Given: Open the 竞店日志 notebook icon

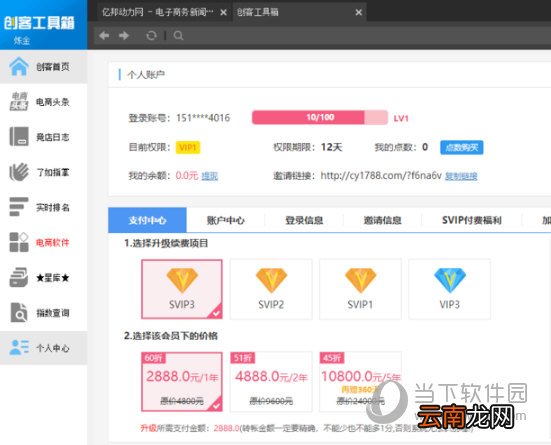Looking at the screenshot, I should click(x=19, y=137).
